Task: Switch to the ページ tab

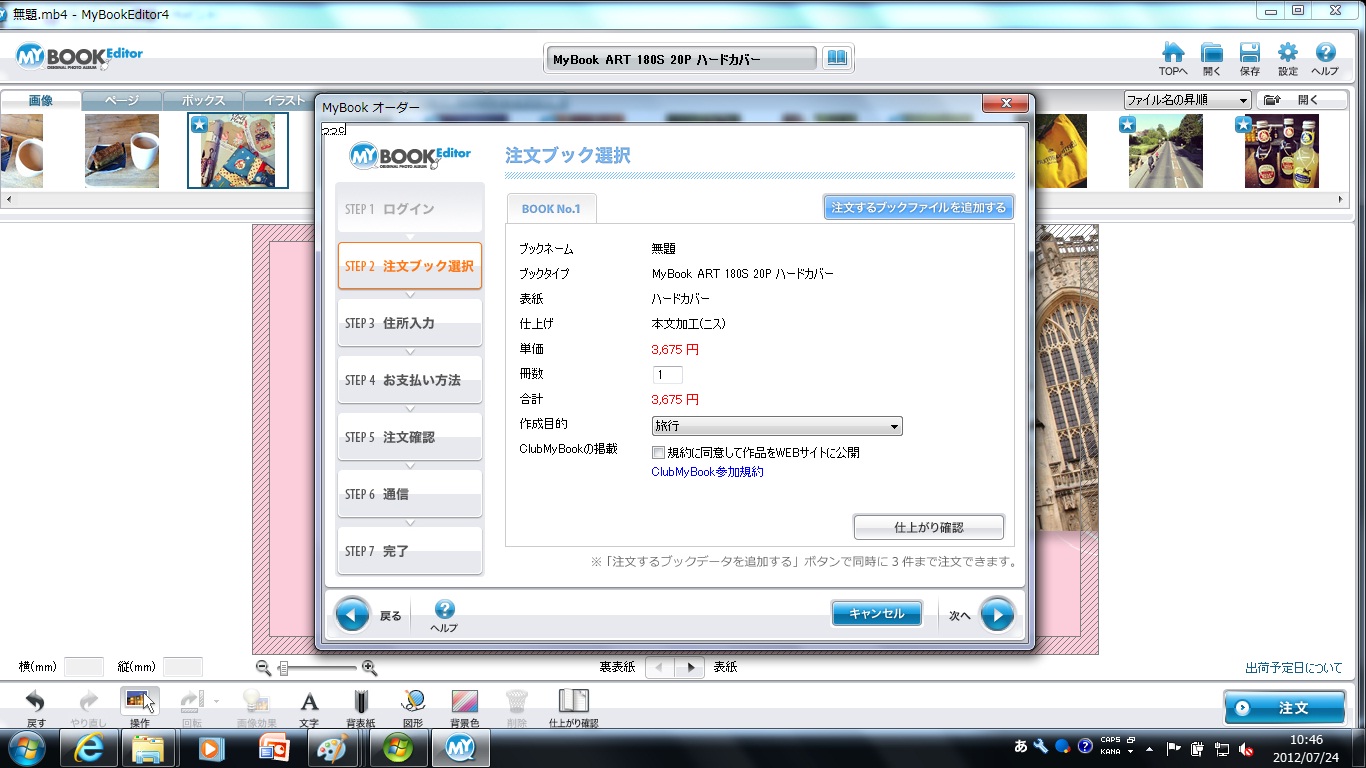Action: tap(121, 101)
